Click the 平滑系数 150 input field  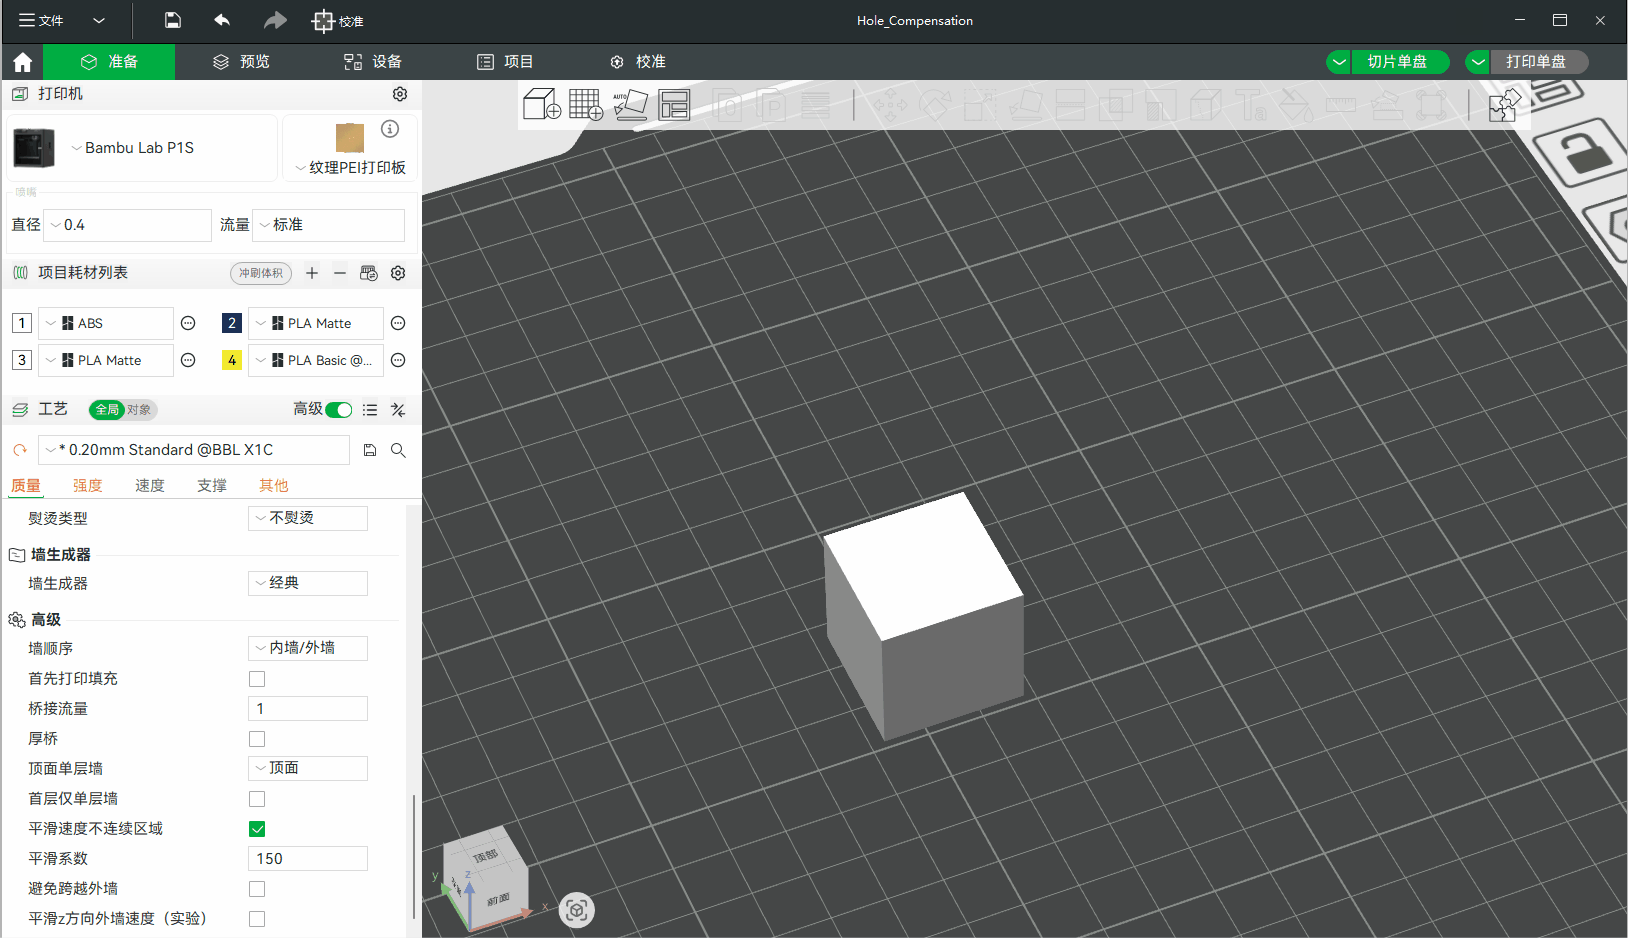coord(308,859)
